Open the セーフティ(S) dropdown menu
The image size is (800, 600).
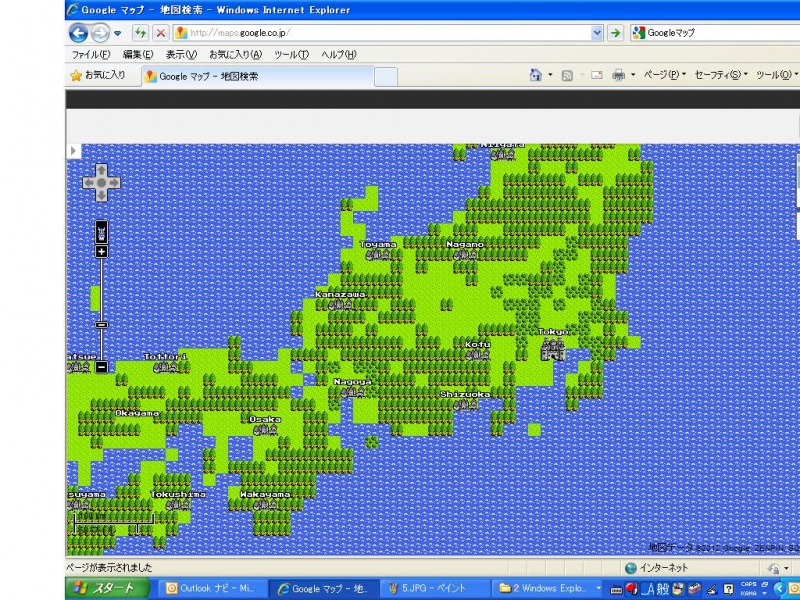pyautogui.click(x=721, y=75)
